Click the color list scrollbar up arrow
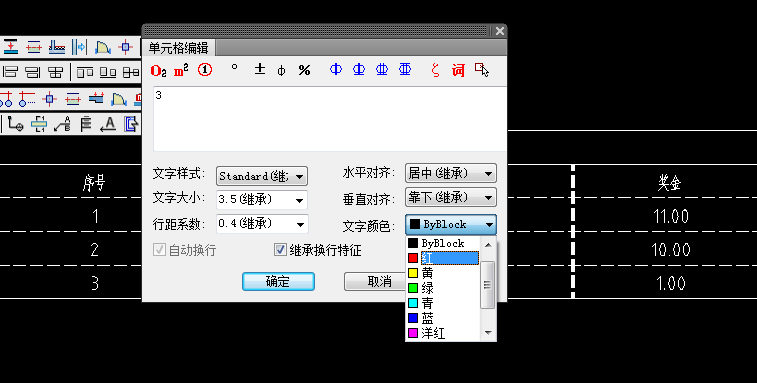This screenshot has width=757, height=383. click(x=488, y=245)
